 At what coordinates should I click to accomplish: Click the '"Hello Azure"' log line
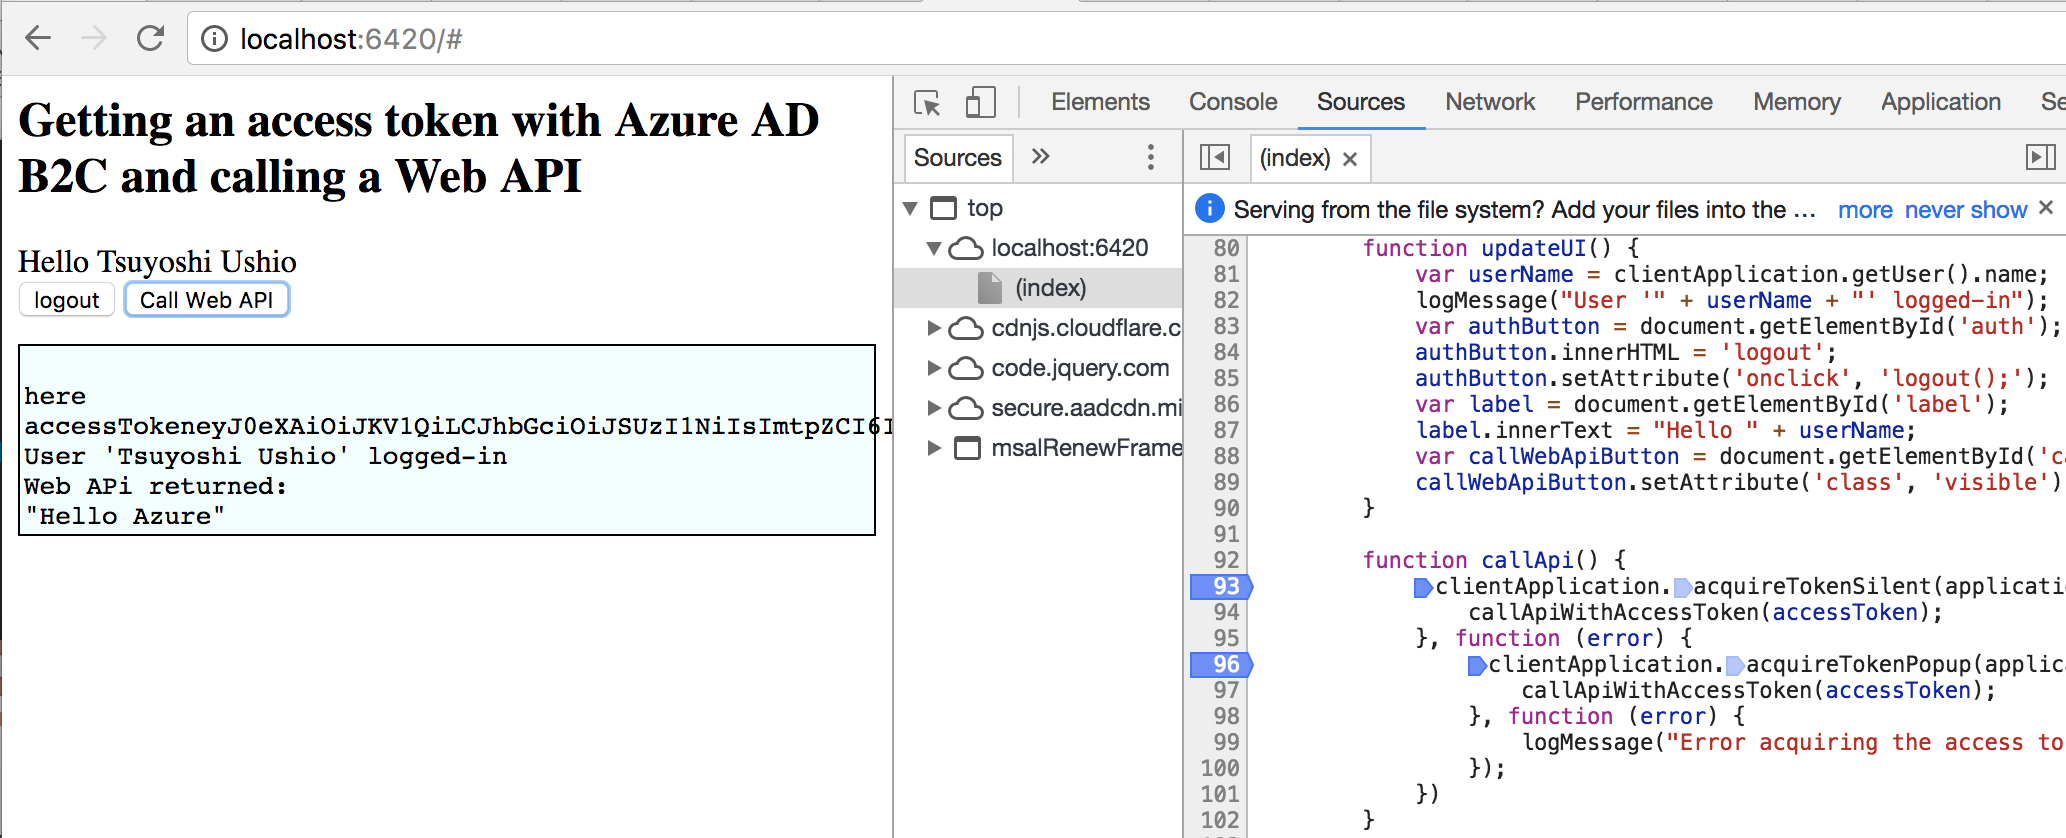(125, 516)
